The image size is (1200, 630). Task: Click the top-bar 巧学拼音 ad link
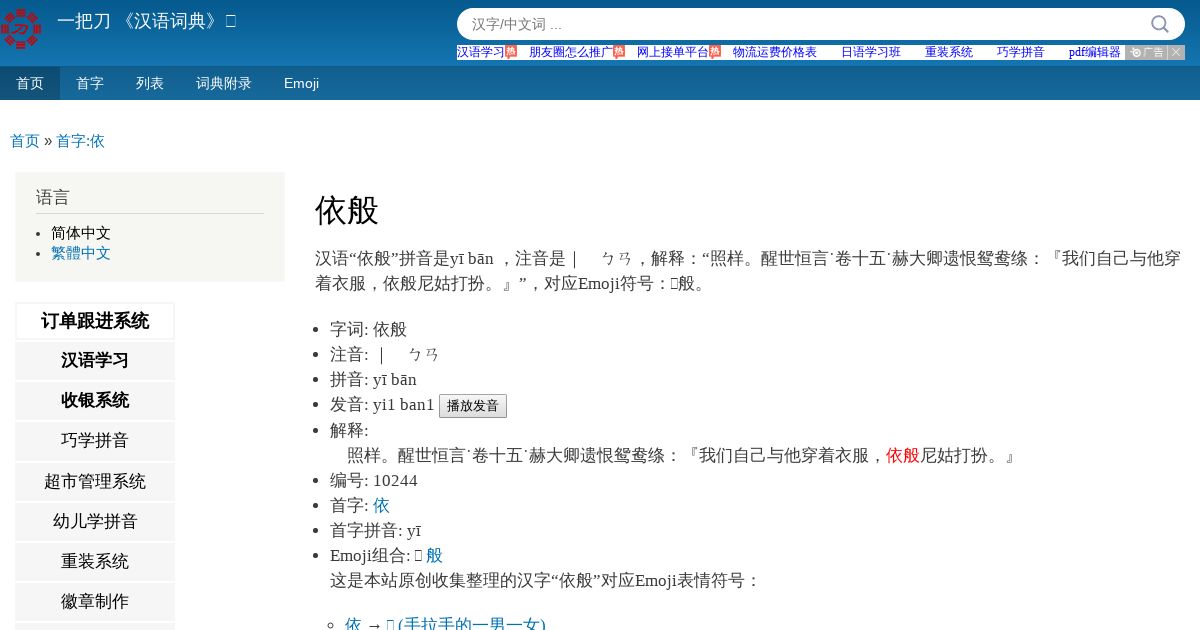(x=1021, y=52)
